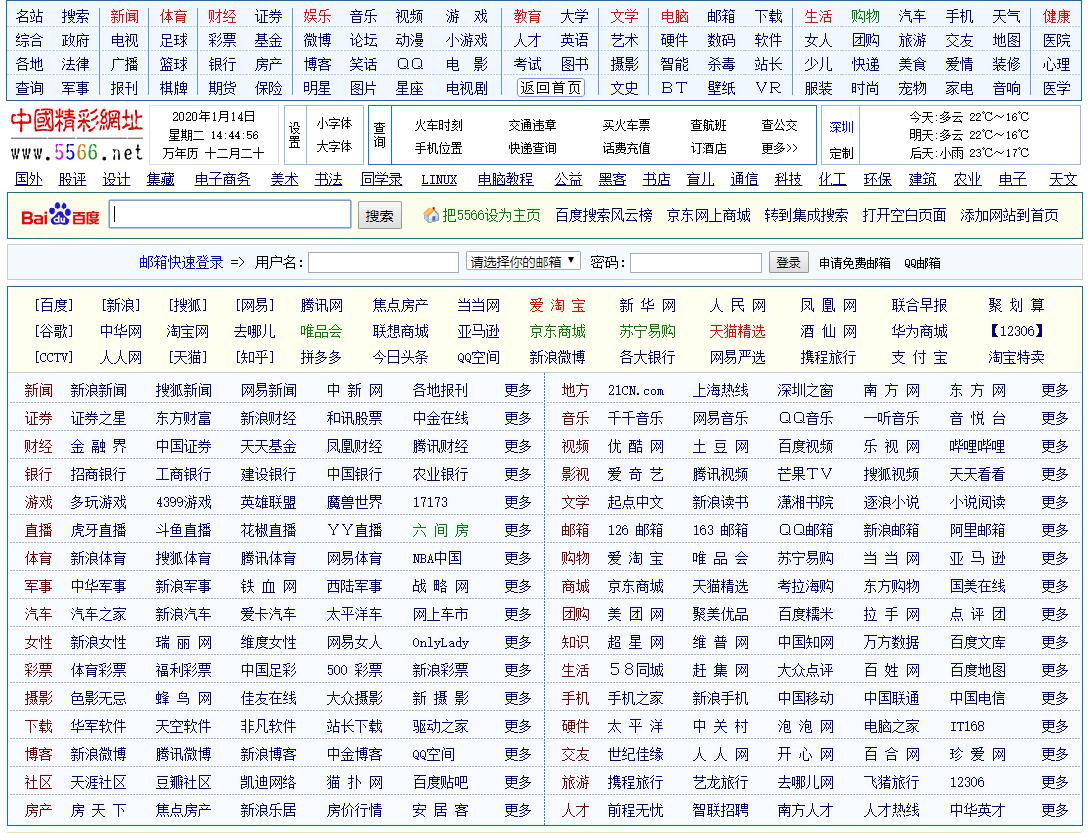This screenshot has height=833, width=1091.
Task: Click the 登录 mailbox login button
Action: click(788, 262)
